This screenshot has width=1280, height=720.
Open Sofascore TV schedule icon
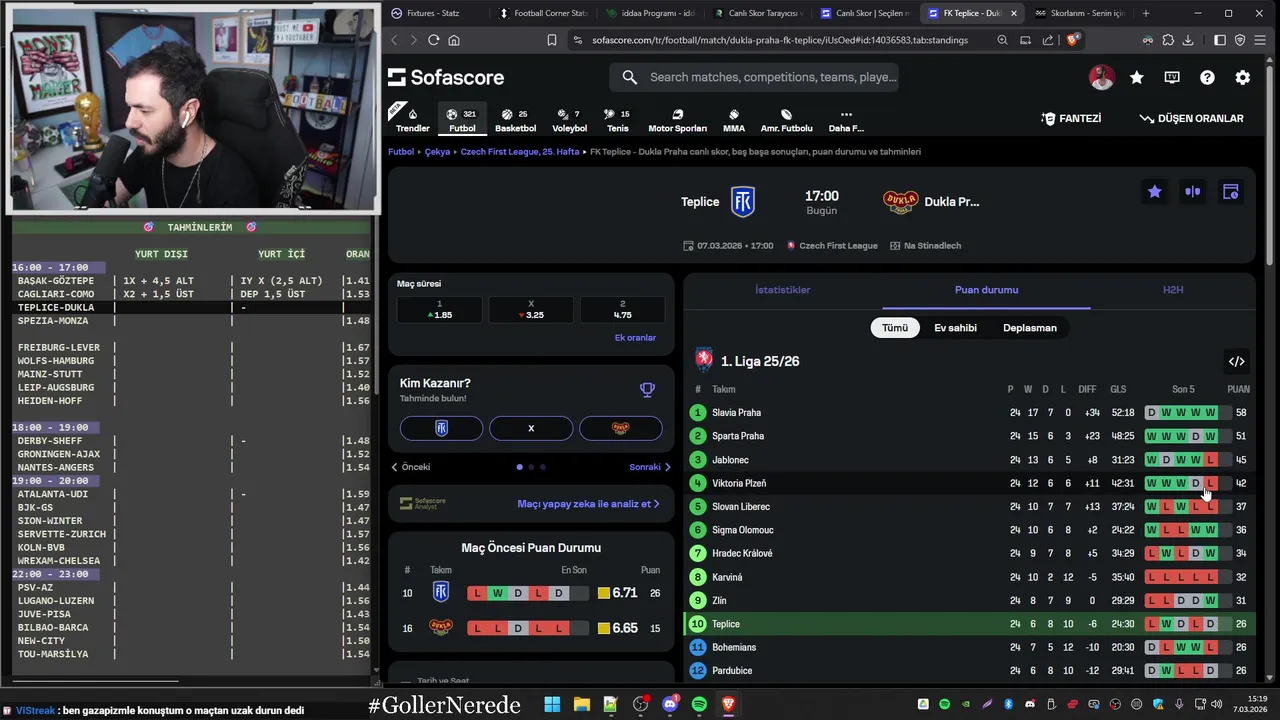[x=1172, y=77]
